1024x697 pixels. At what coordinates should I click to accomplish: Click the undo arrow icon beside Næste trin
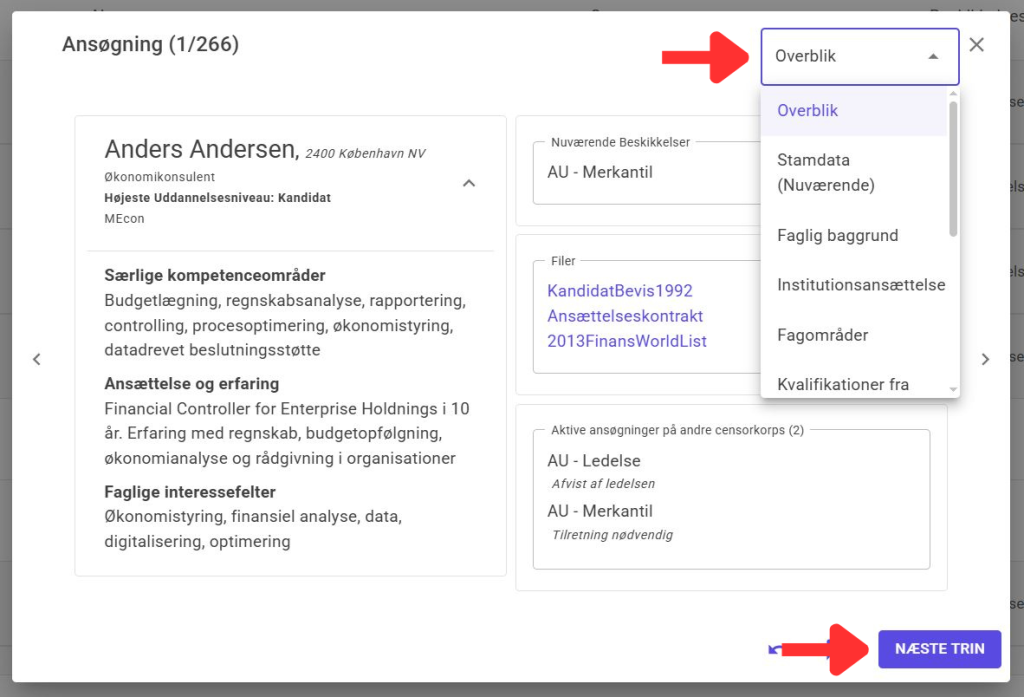773,649
